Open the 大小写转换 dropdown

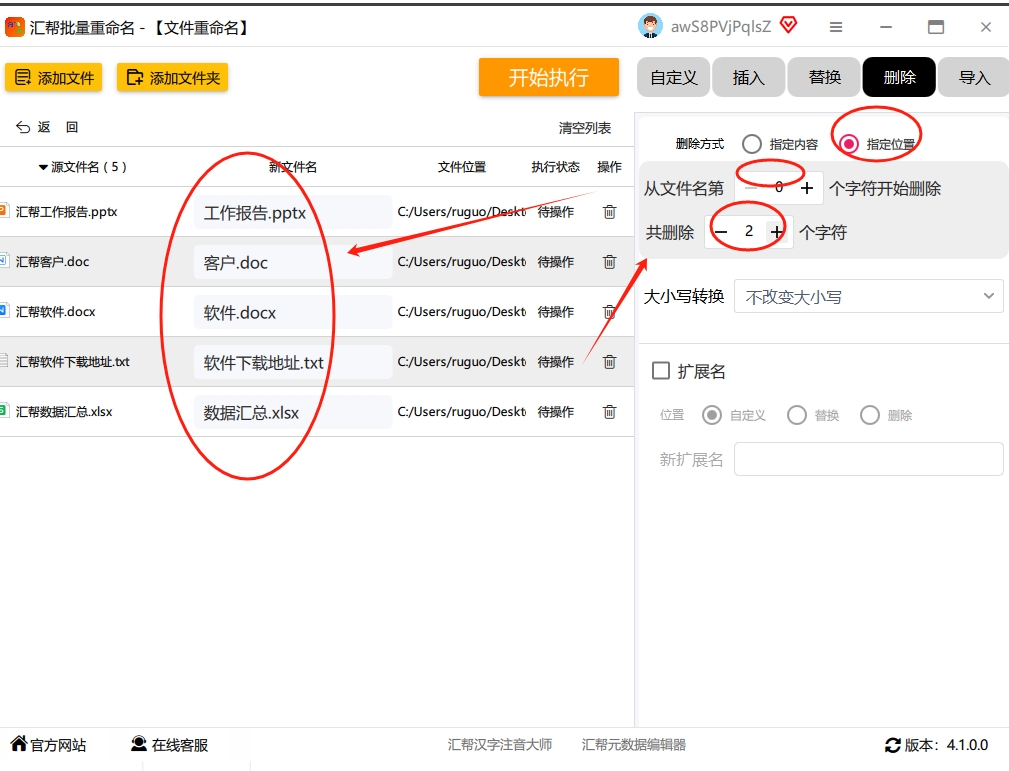tap(869, 297)
